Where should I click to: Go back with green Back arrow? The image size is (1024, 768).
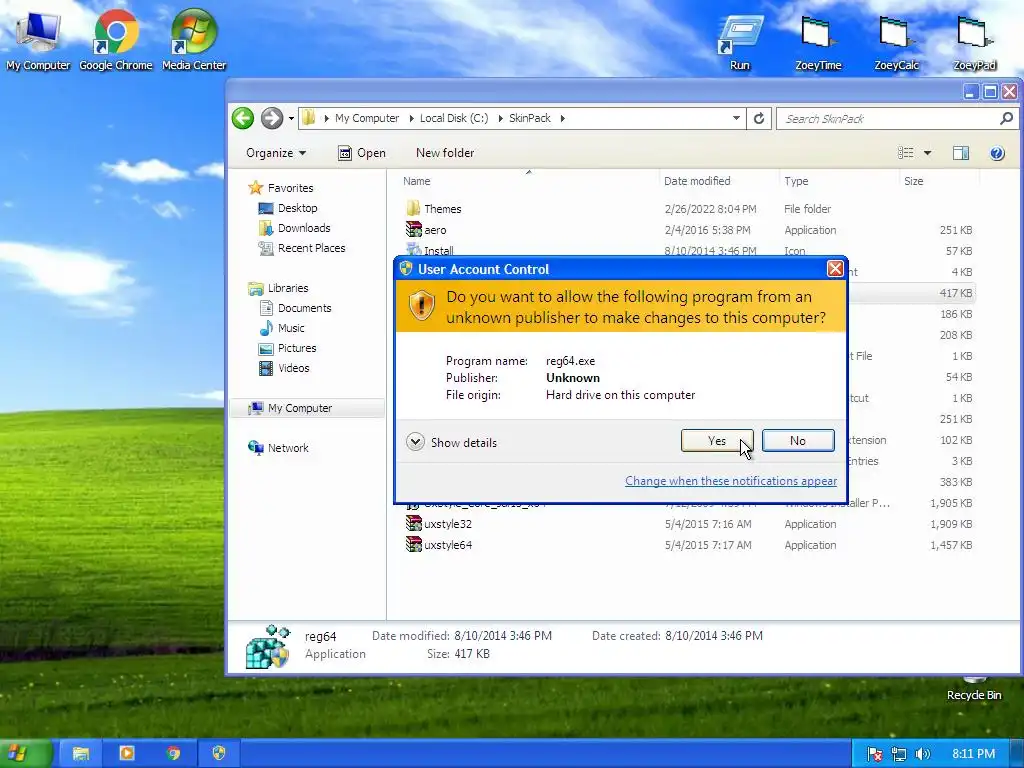click(x=243, y=118)
